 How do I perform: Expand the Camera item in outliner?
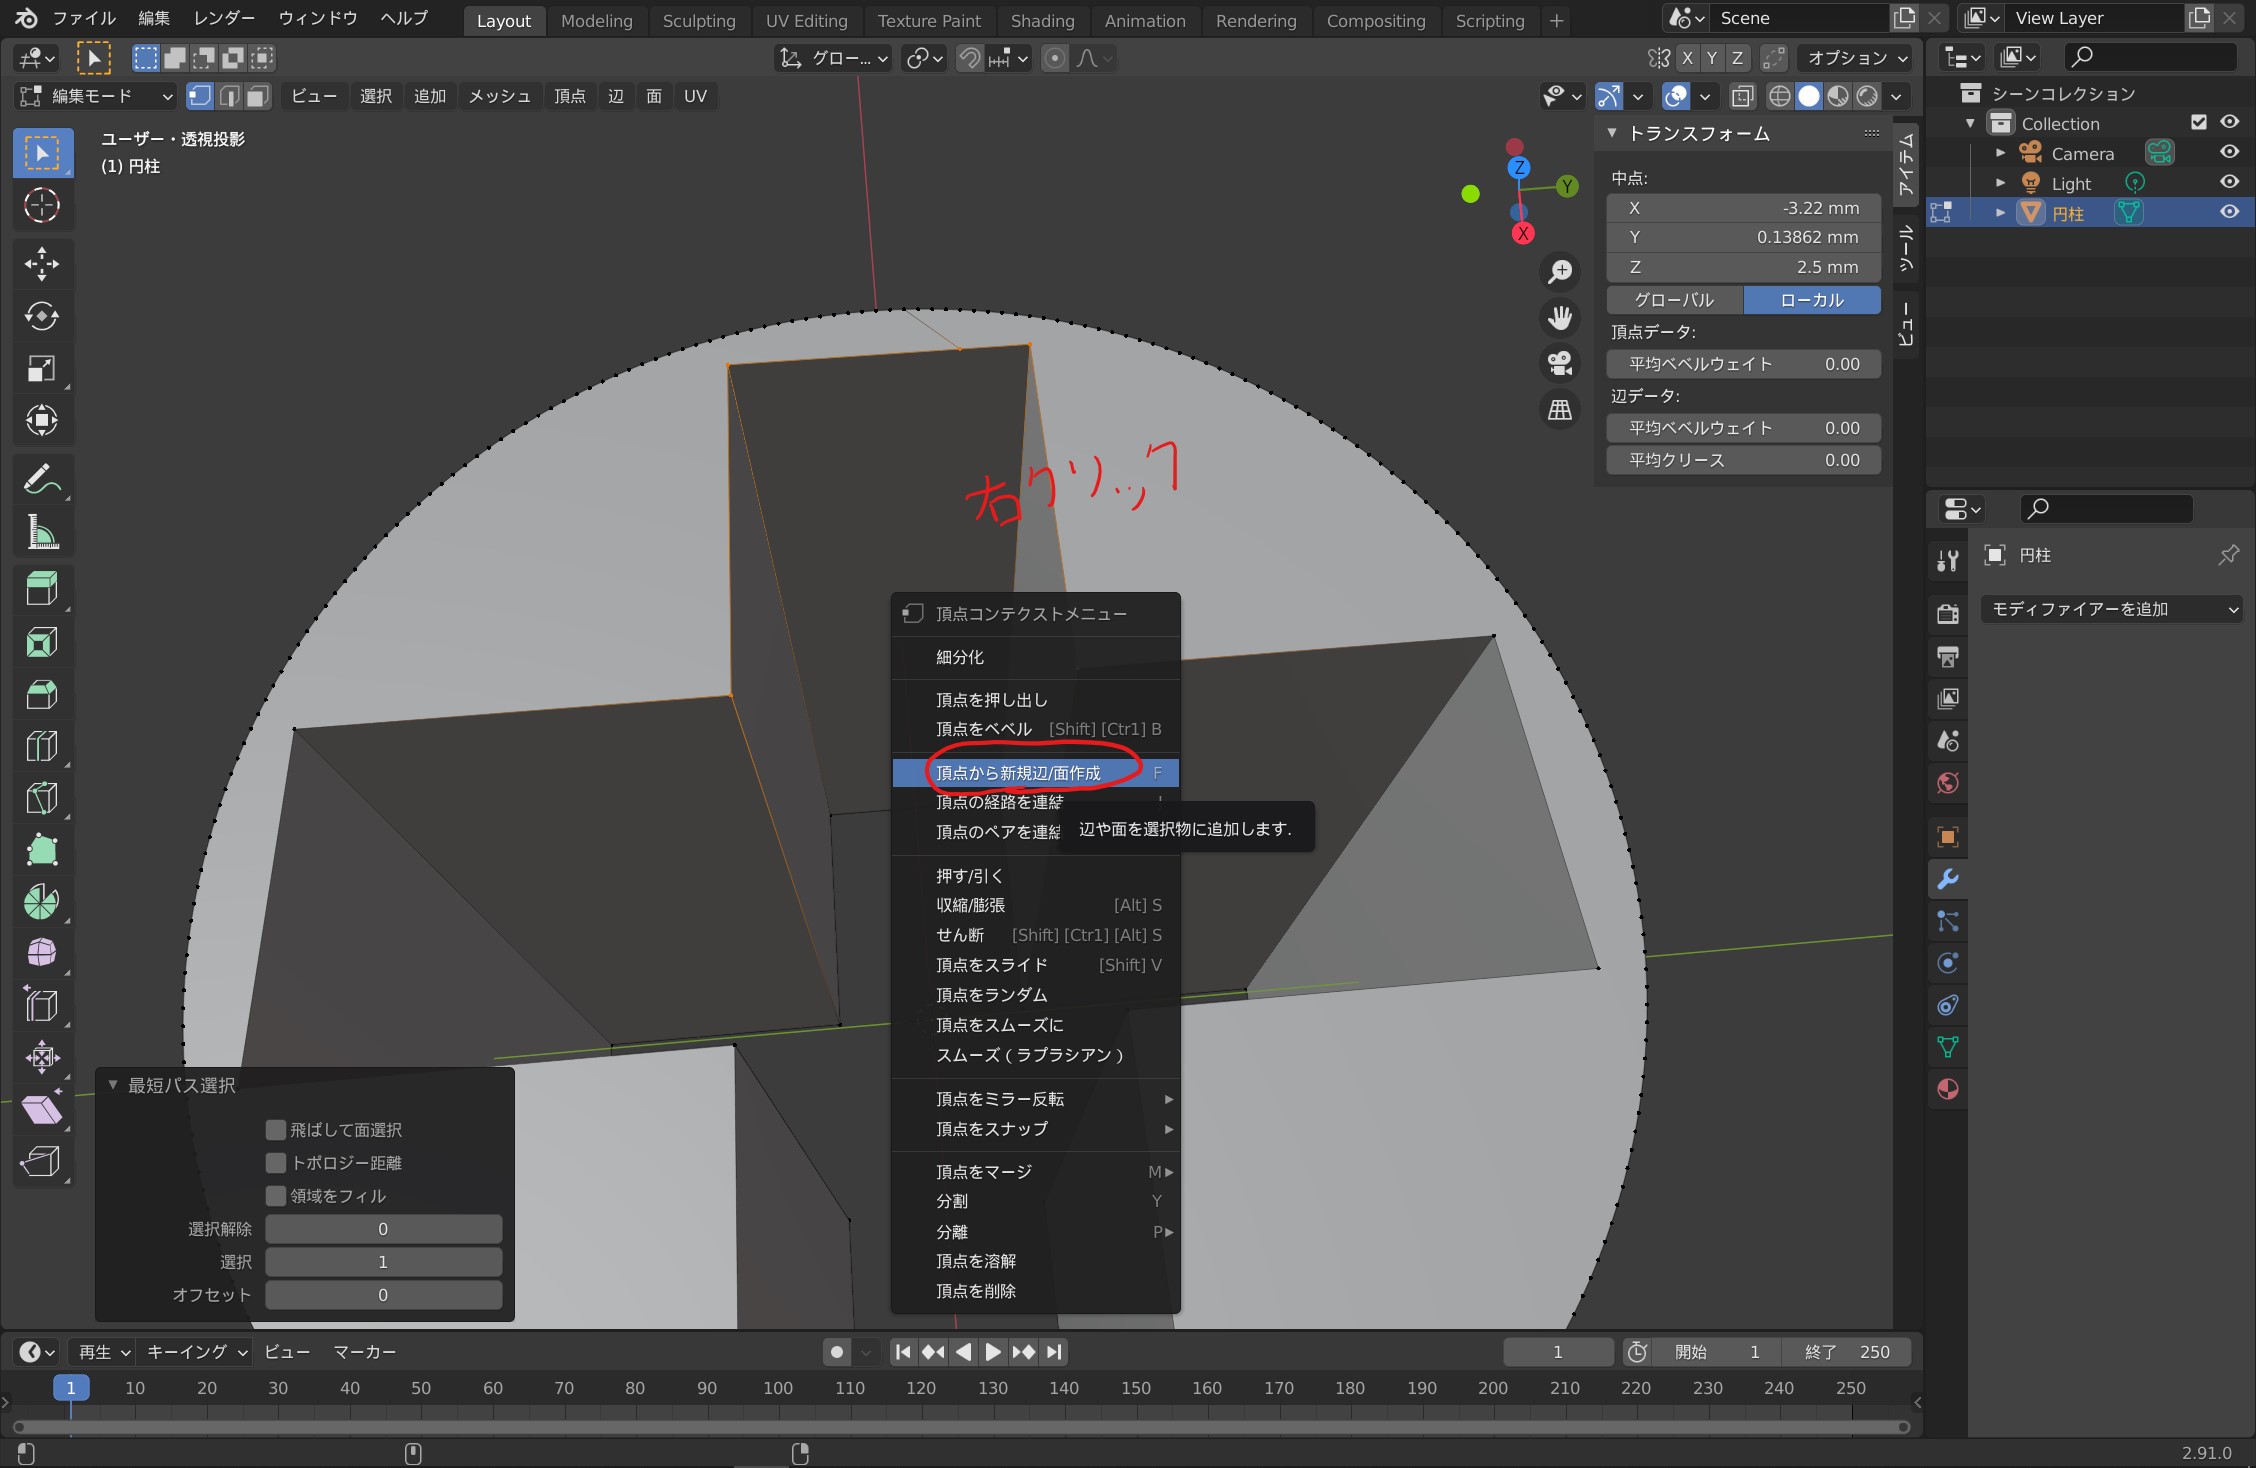pos(2000,153)
